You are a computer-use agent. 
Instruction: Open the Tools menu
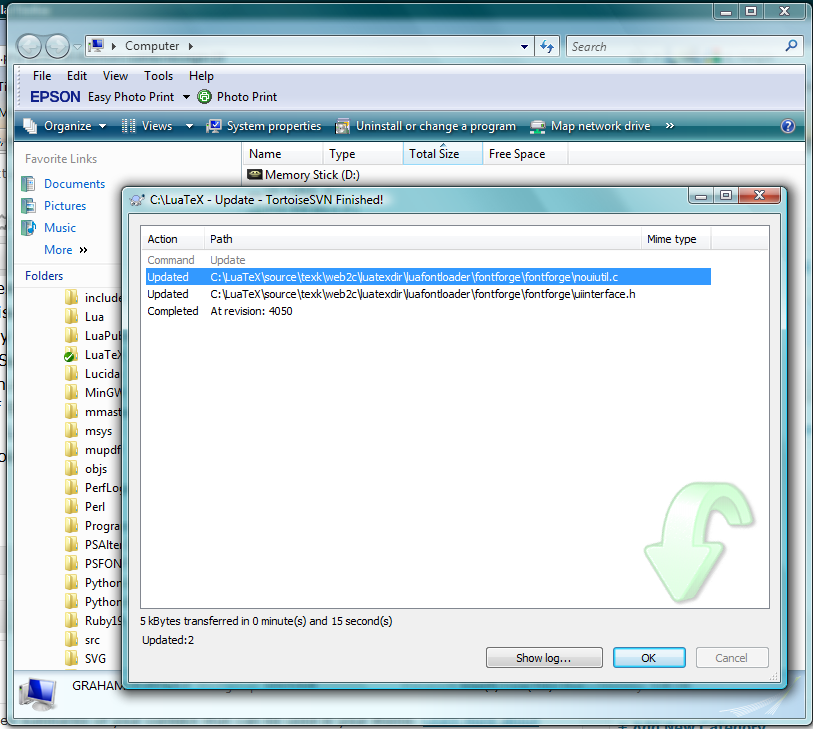158,76
